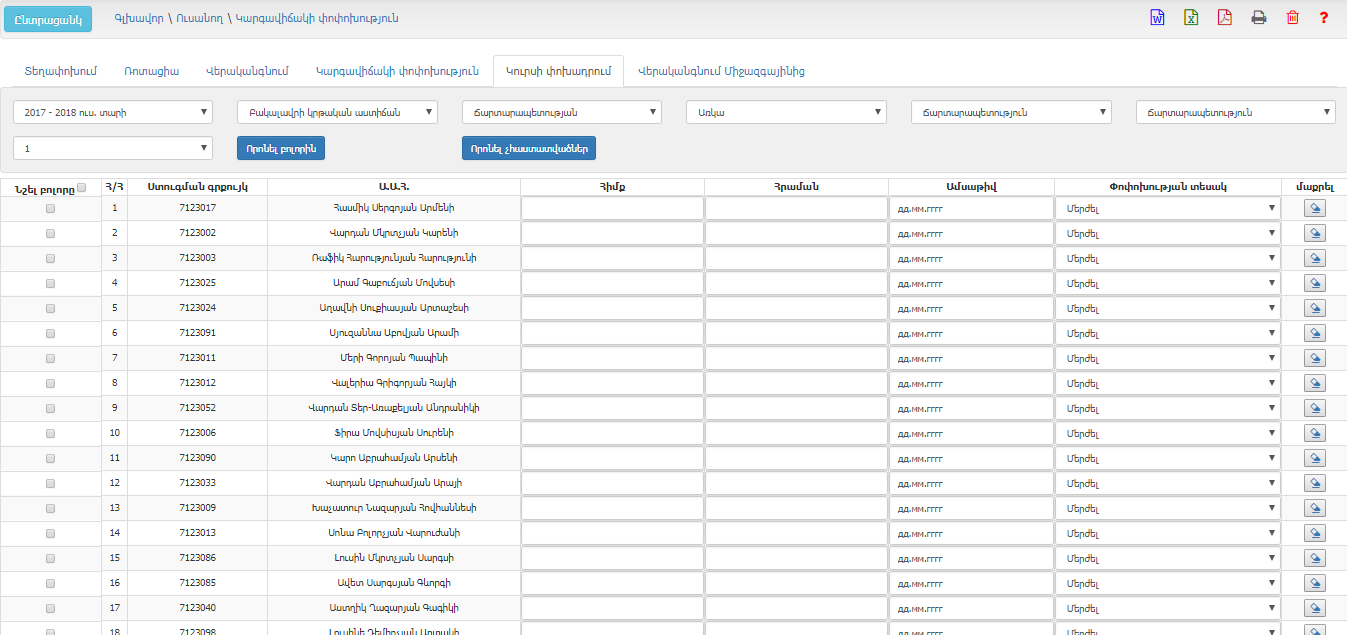
Task: Check the 'Նշել բոլորը' select-all checkbox
Action: pos(82,187)
